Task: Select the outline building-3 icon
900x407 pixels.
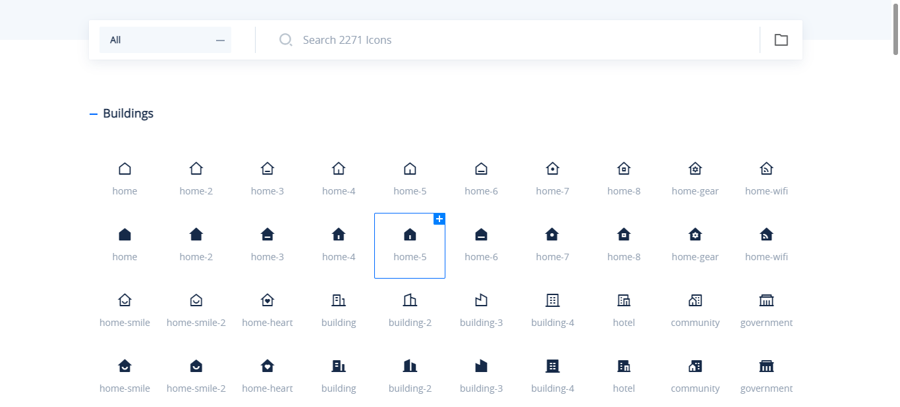Action: point(481,300)
